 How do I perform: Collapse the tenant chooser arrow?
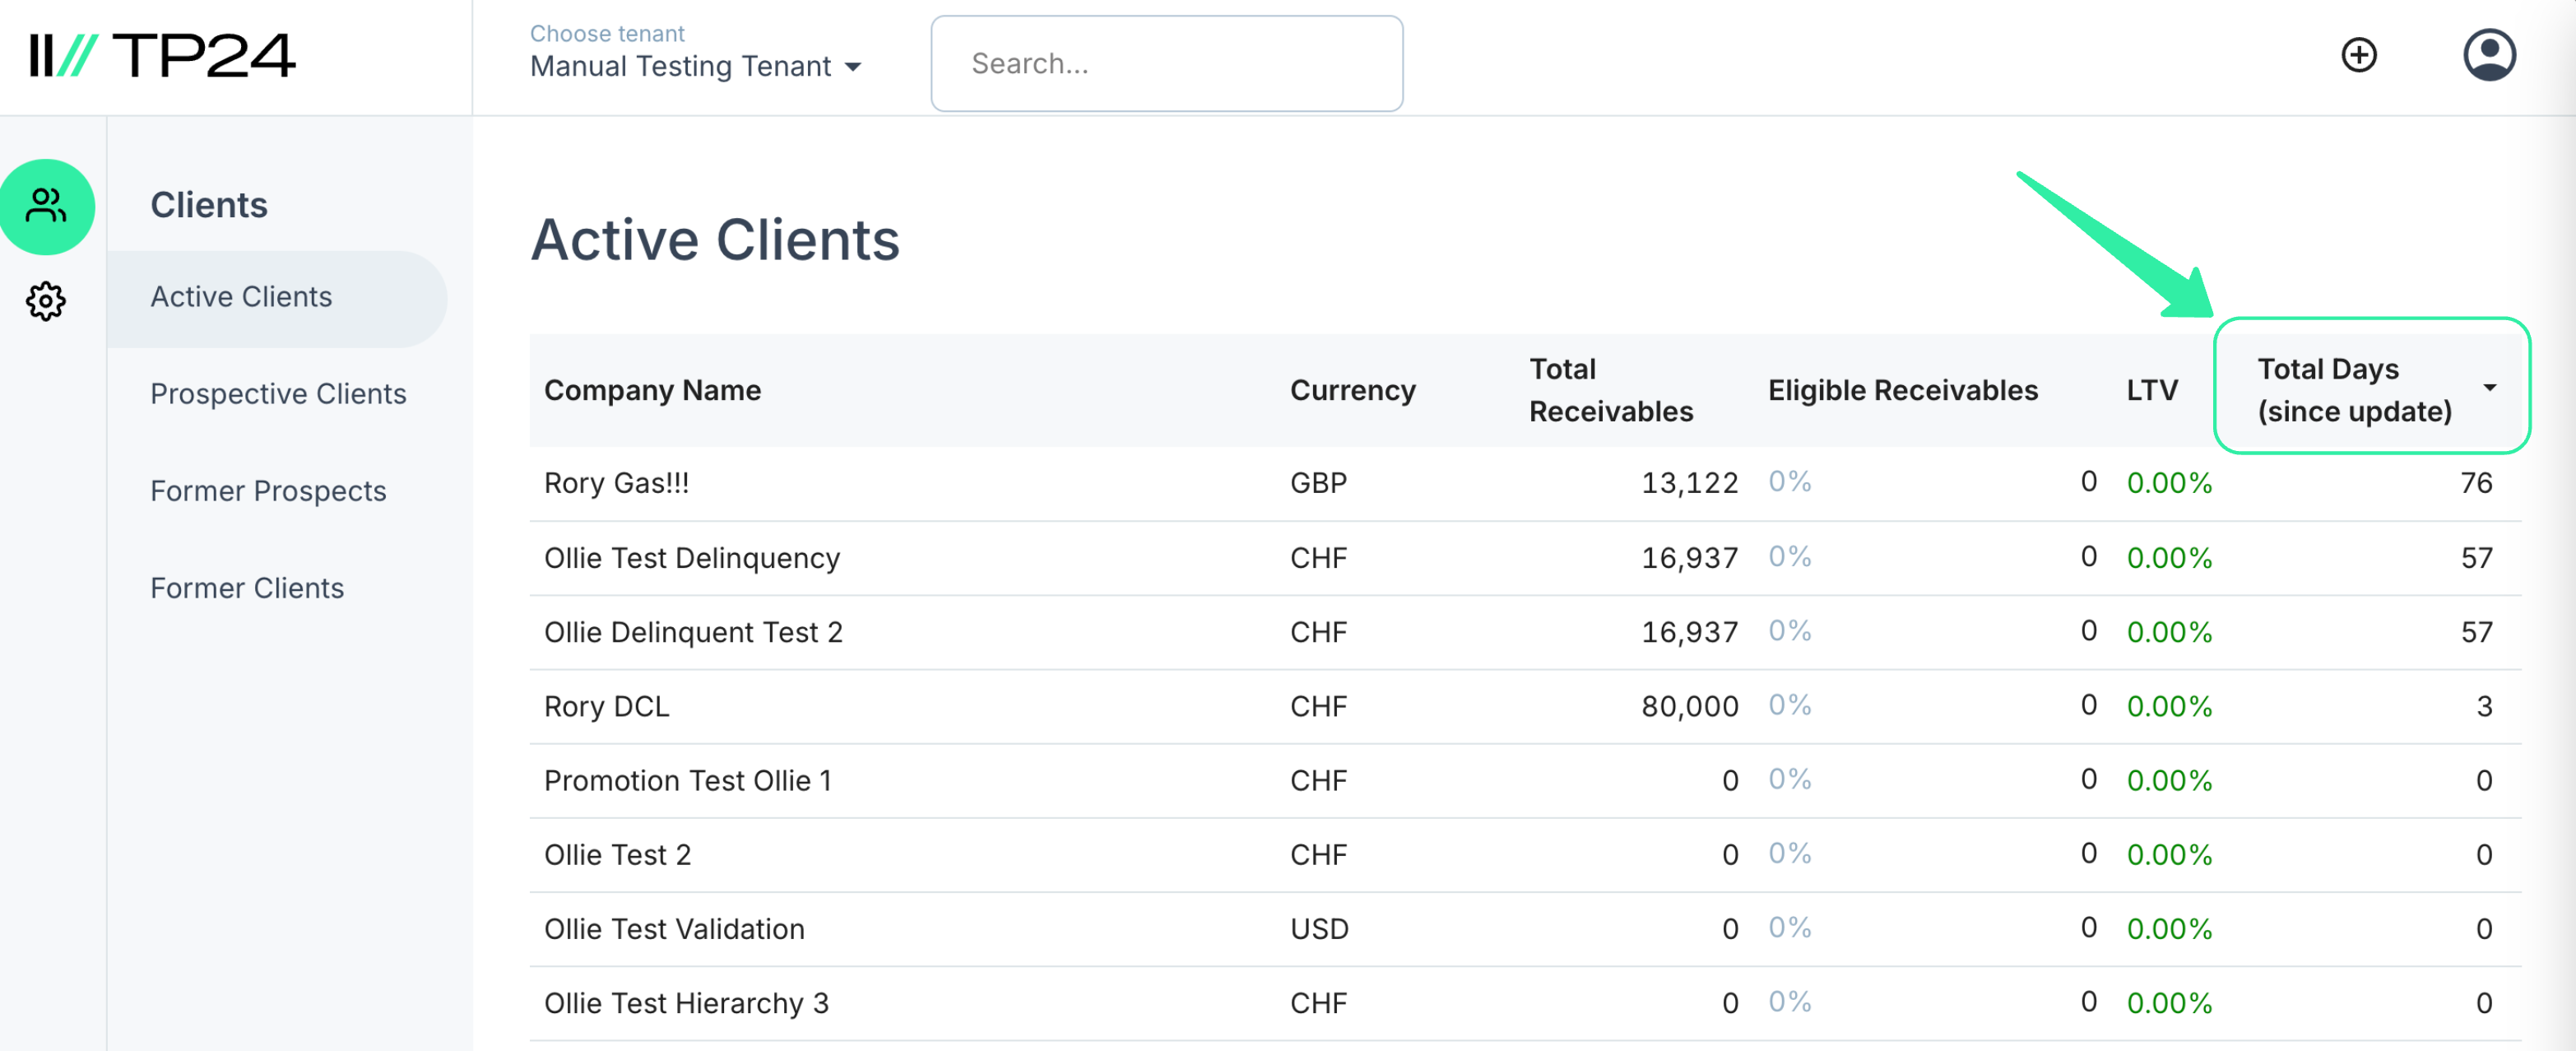[x=855, y=68]
